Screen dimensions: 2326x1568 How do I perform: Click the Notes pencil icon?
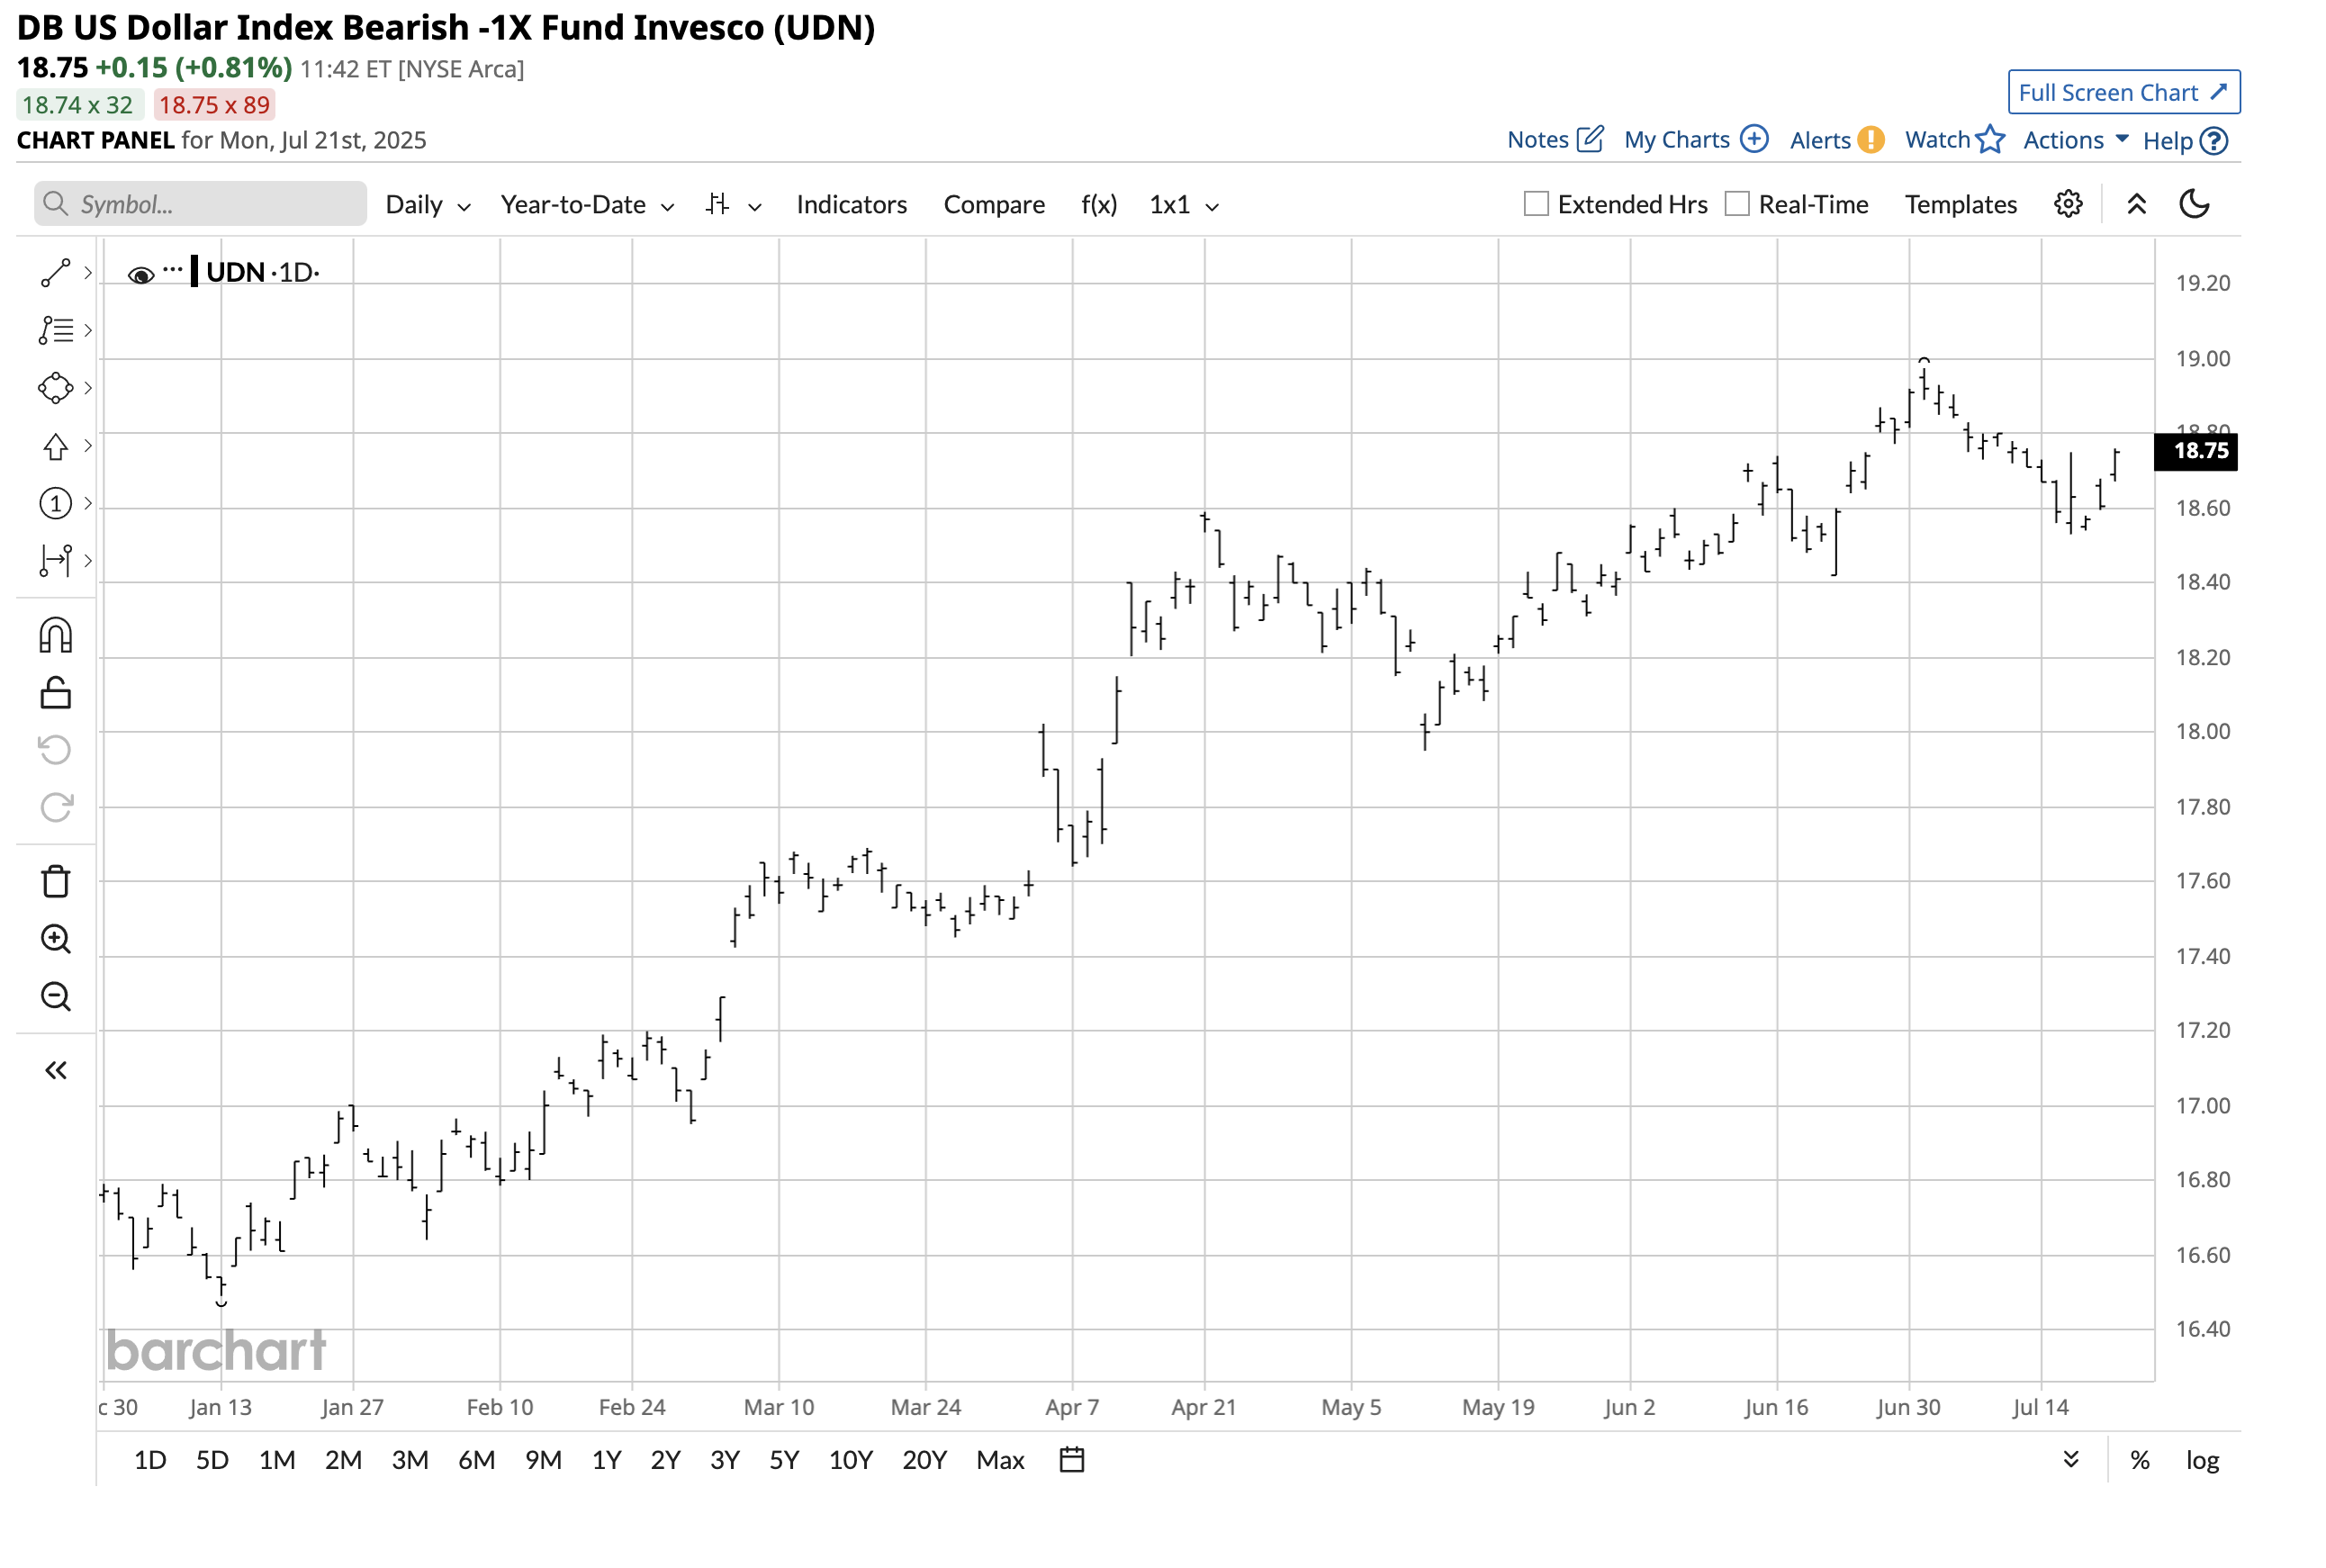coord(1589,138)
